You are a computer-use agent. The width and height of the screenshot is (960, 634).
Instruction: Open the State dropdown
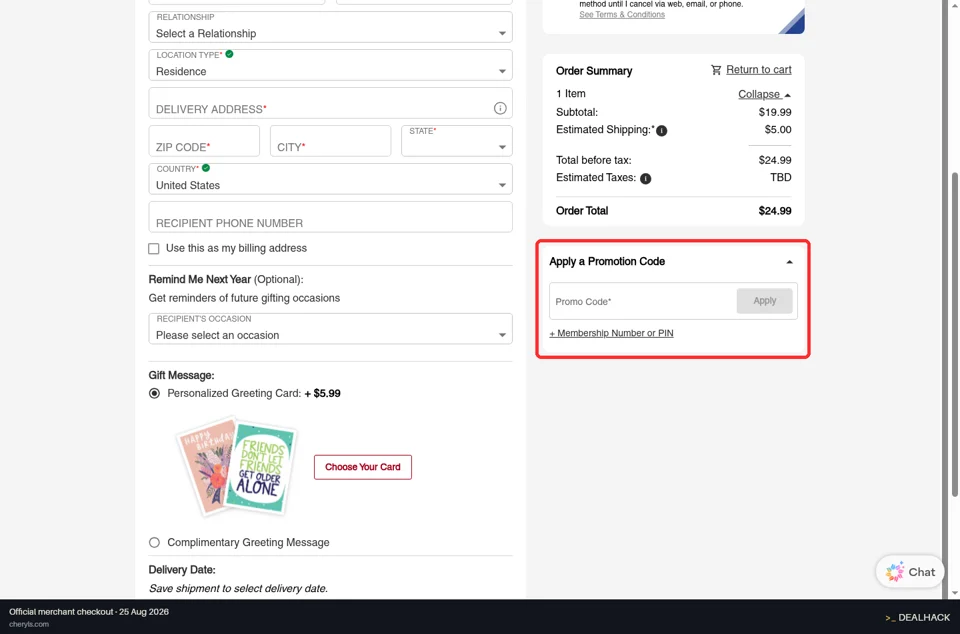pos(457,141)
